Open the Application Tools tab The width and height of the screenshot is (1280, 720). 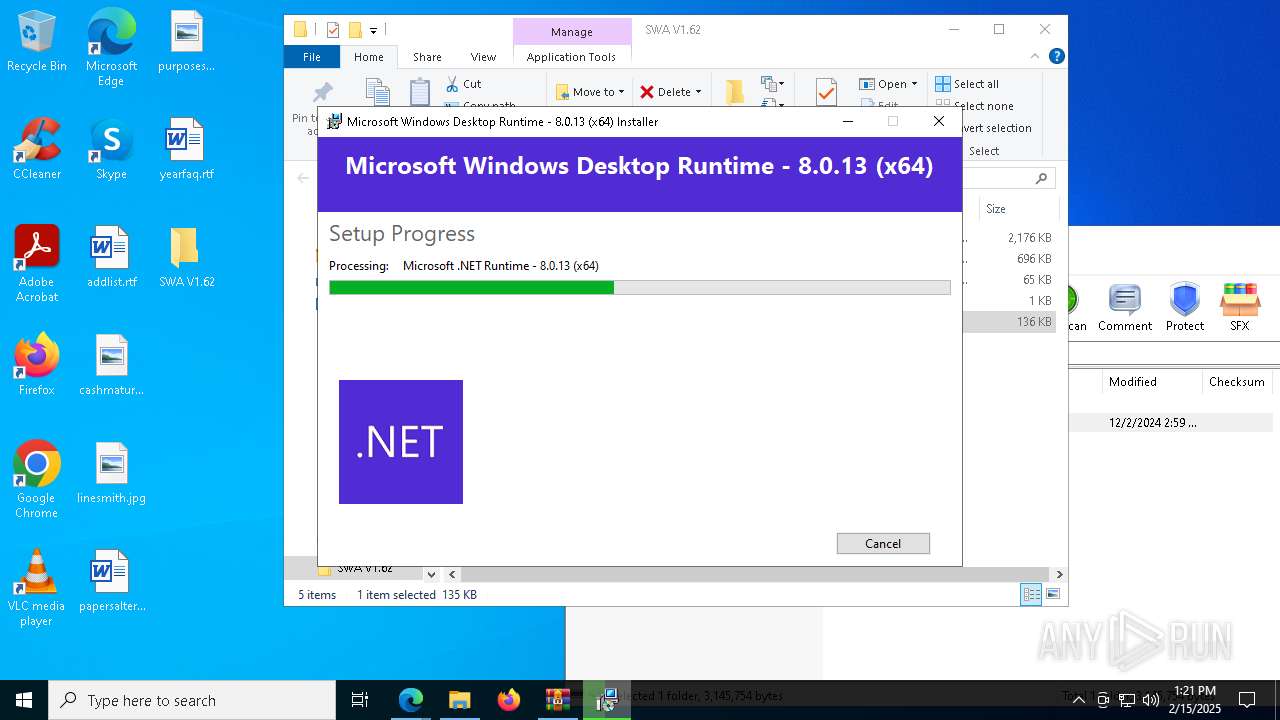pyautogui.click(x=571, y=57)
